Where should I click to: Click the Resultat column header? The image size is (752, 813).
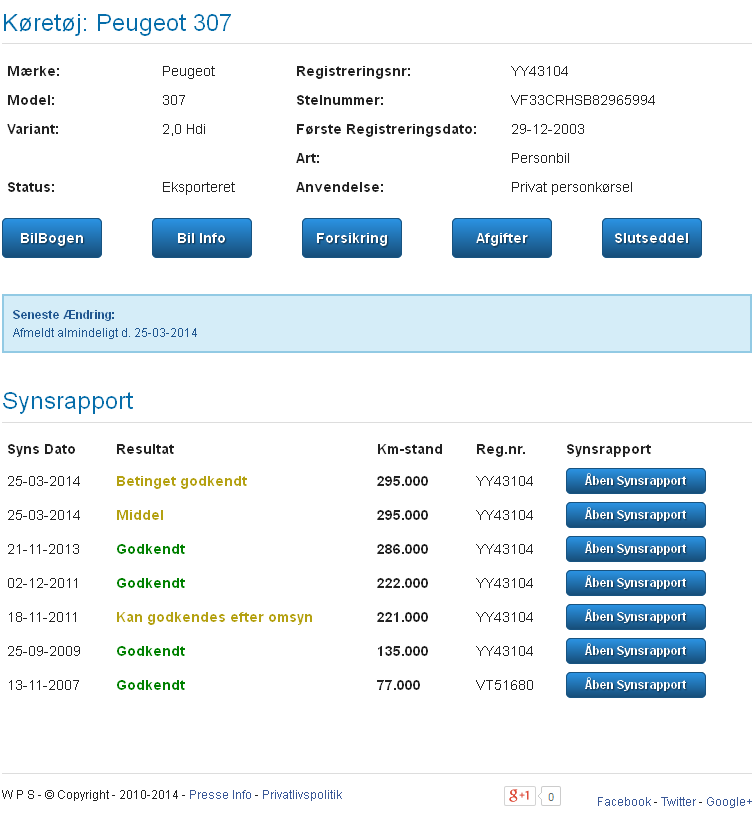145,449
